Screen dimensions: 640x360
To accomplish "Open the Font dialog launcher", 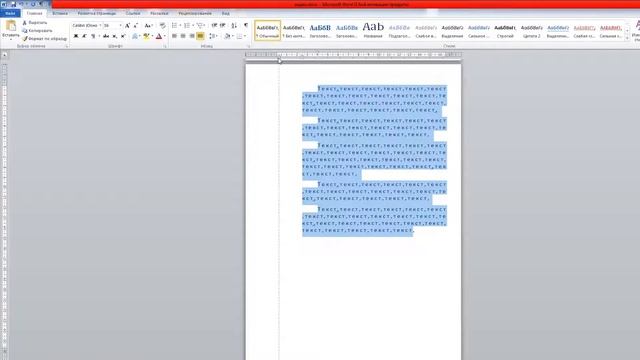I will 165,47.
